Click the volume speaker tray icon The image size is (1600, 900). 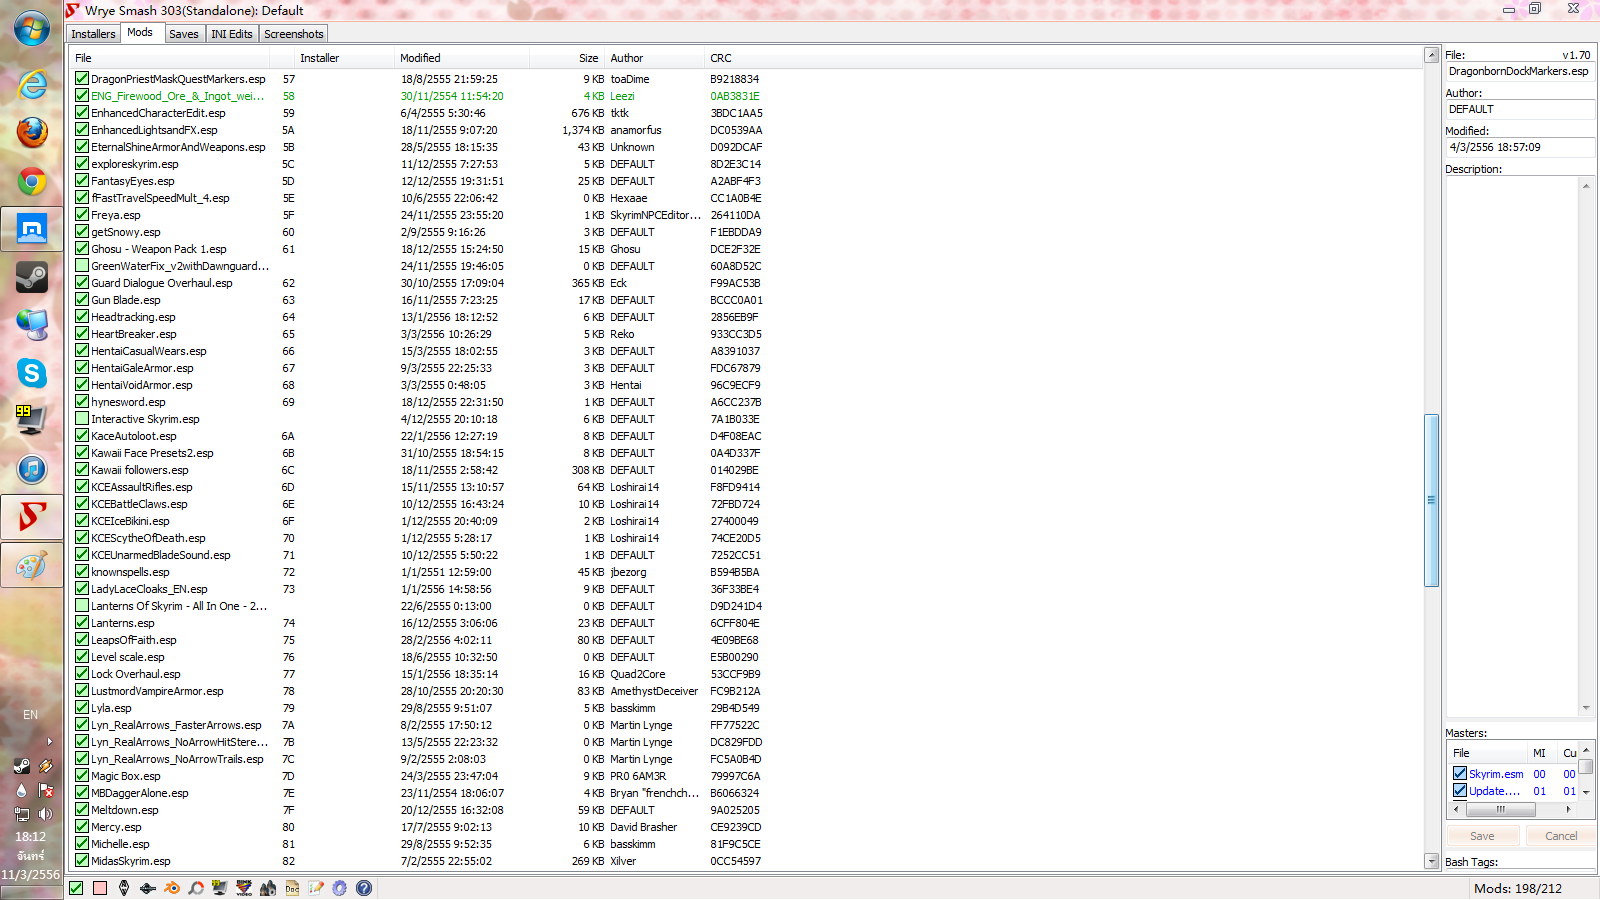point(45,814)
